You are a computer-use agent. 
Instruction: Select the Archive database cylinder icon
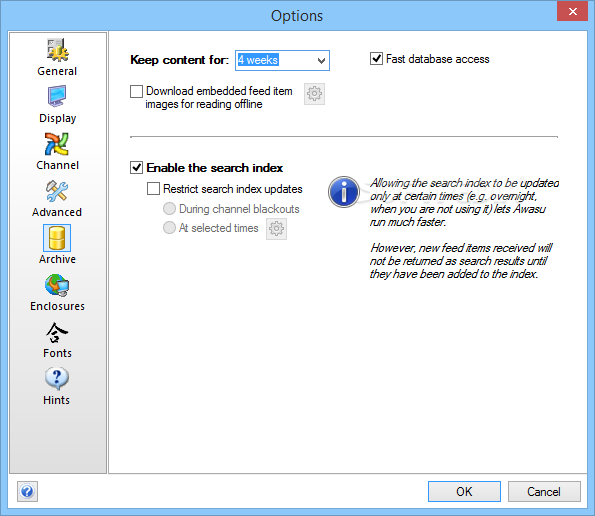[x=57, y=238]
